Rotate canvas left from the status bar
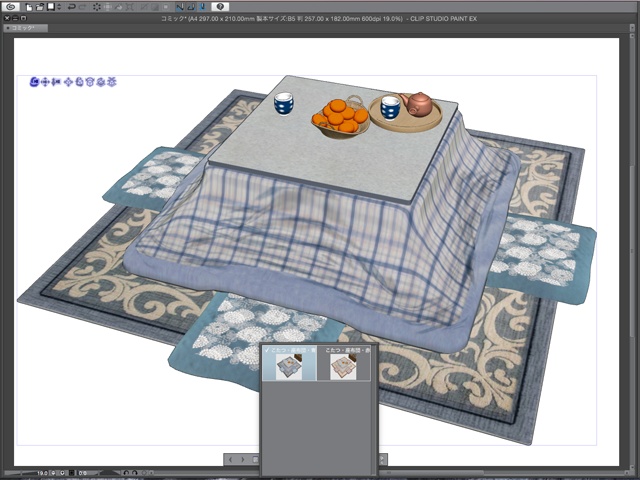This screenshot has height=480, width=640. (x=126, y=473)
